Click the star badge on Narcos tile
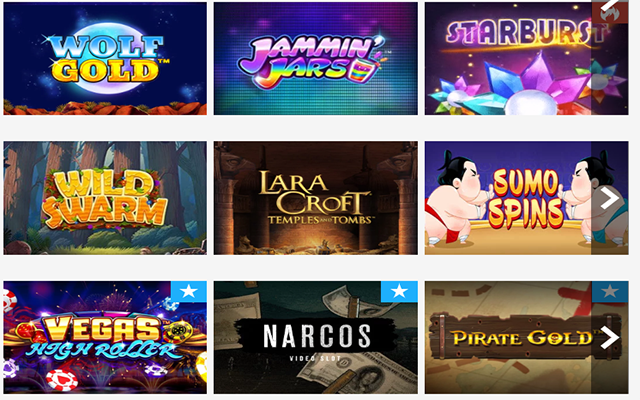The image size is (640, 400). click(399, 291)
